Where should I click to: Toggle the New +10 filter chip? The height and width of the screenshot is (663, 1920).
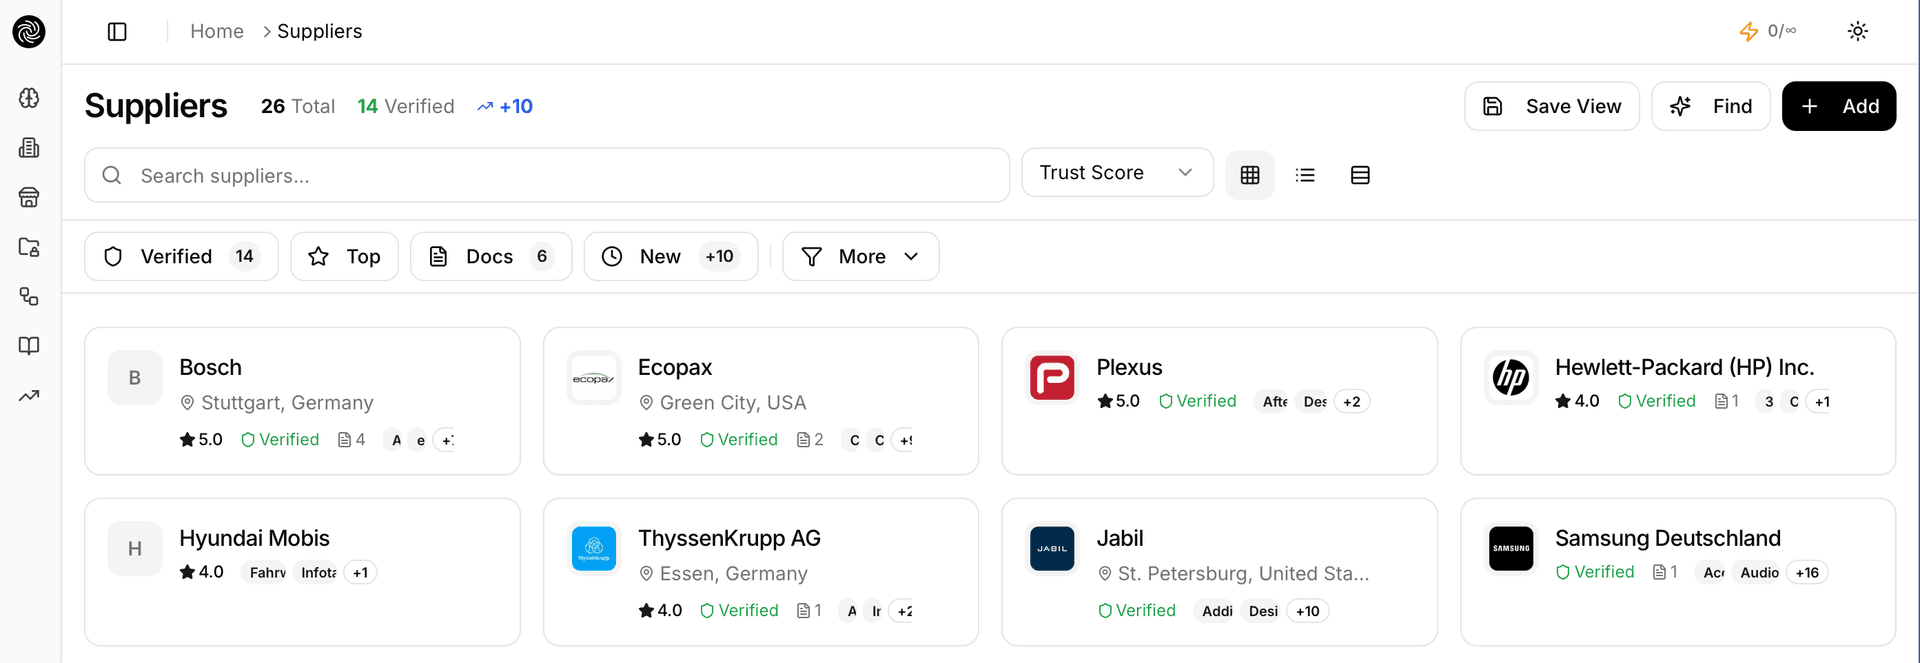point(671,257)
